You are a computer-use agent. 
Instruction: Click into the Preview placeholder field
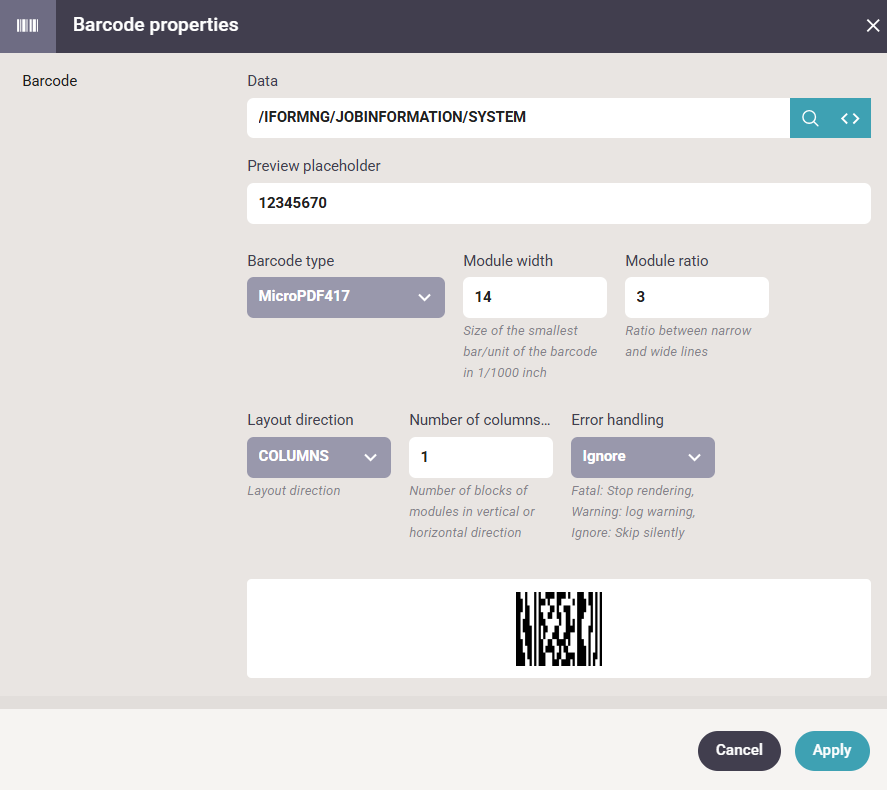pos(559,204)
